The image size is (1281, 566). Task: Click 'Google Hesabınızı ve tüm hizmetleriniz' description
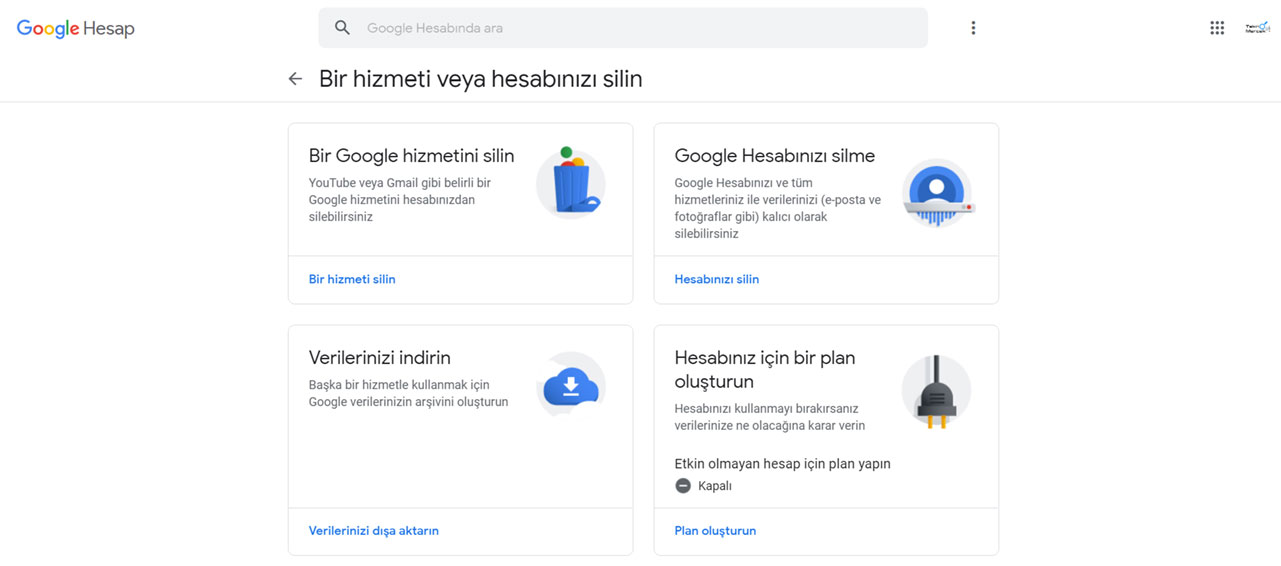[778, 208]
